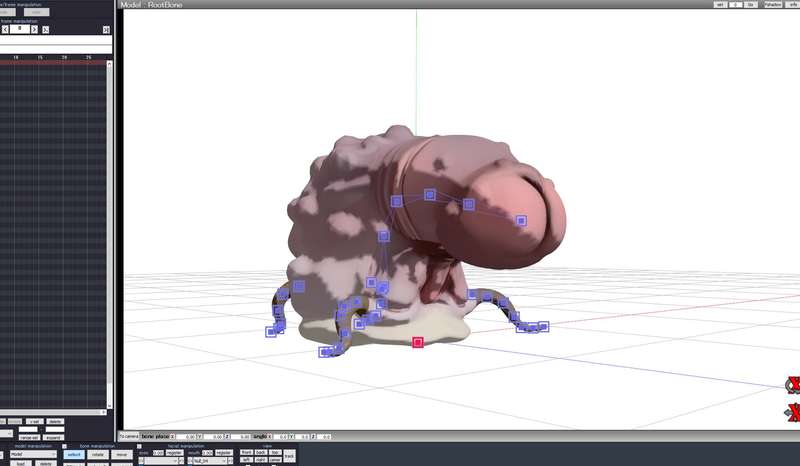
Task: Switch to the 'back' view
Action: 261,452
